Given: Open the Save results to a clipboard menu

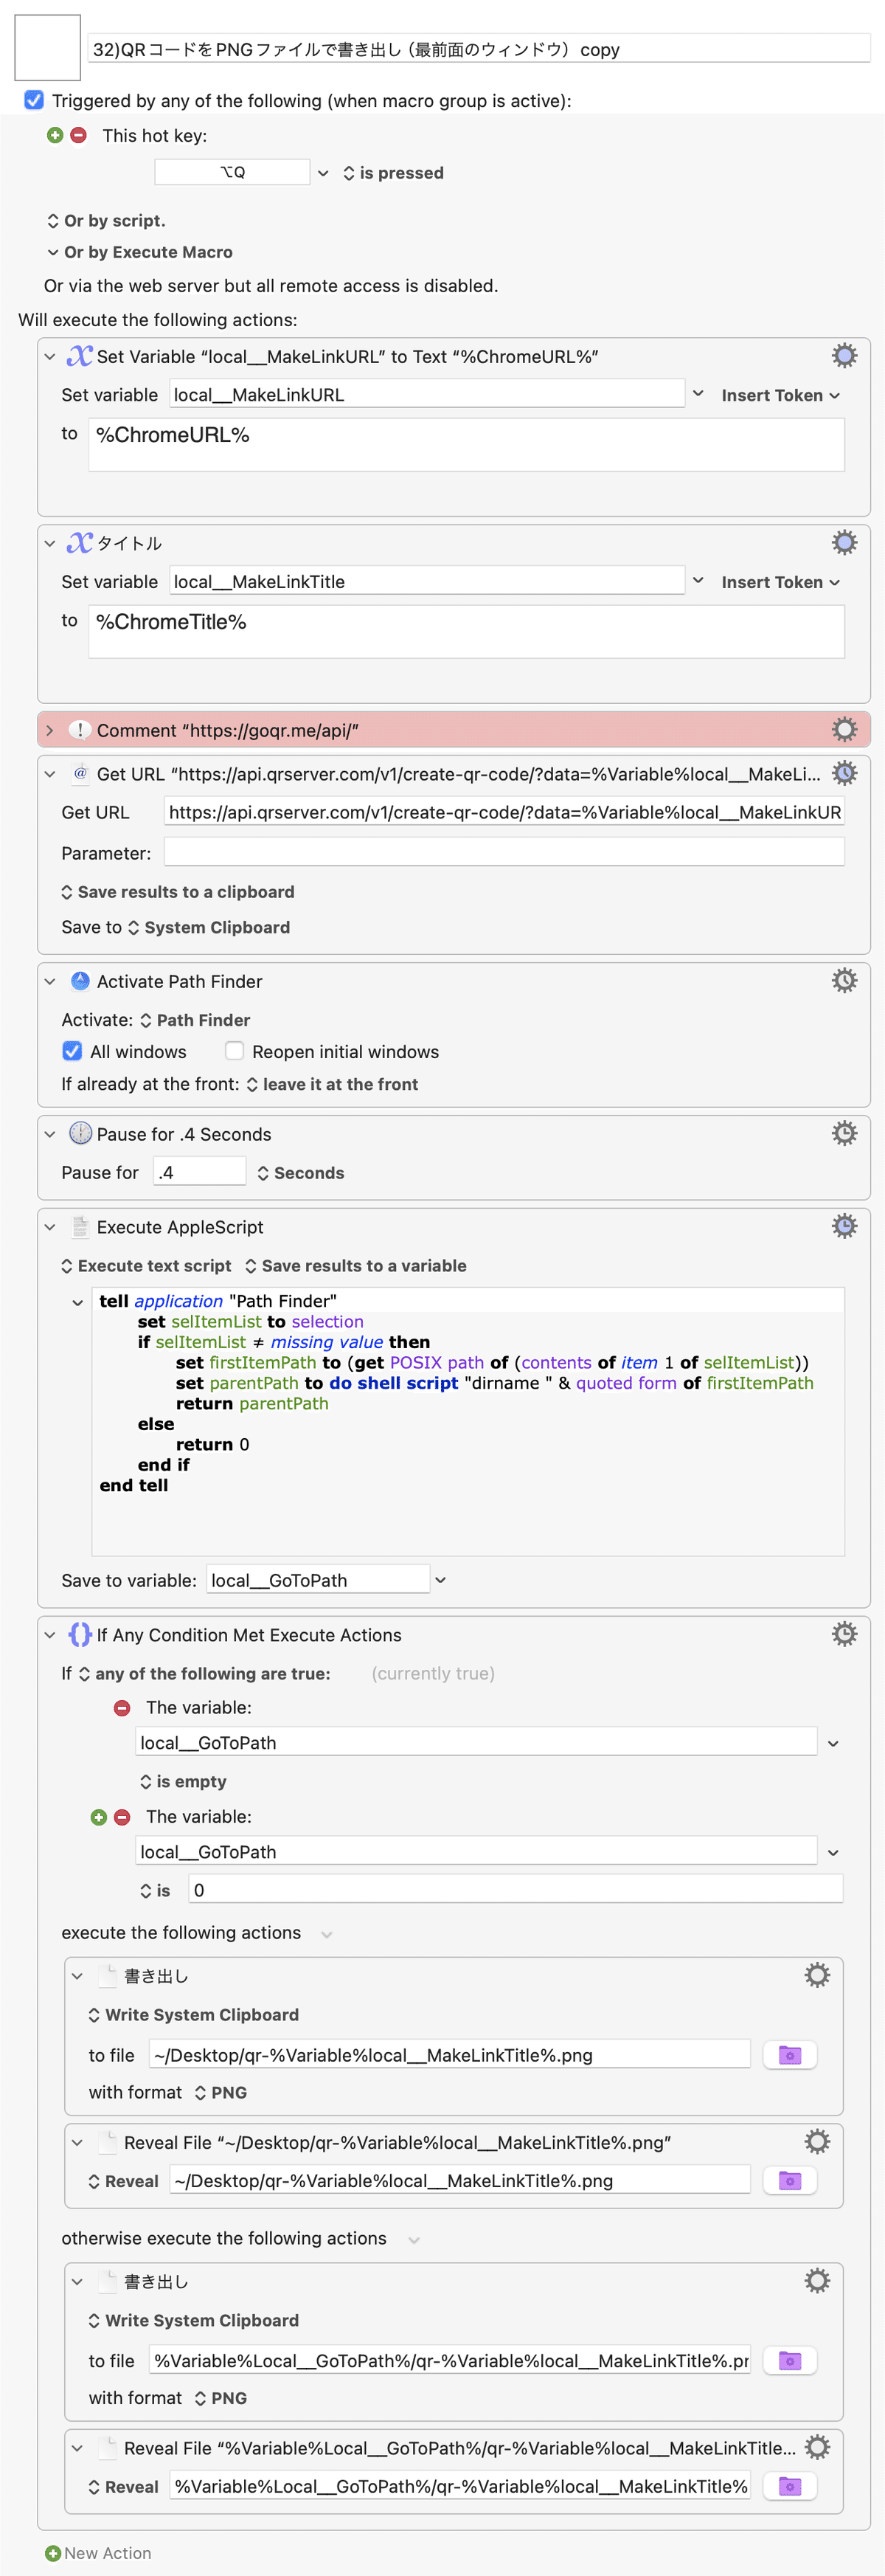Looking at the screenshot, I should point(177,892).
